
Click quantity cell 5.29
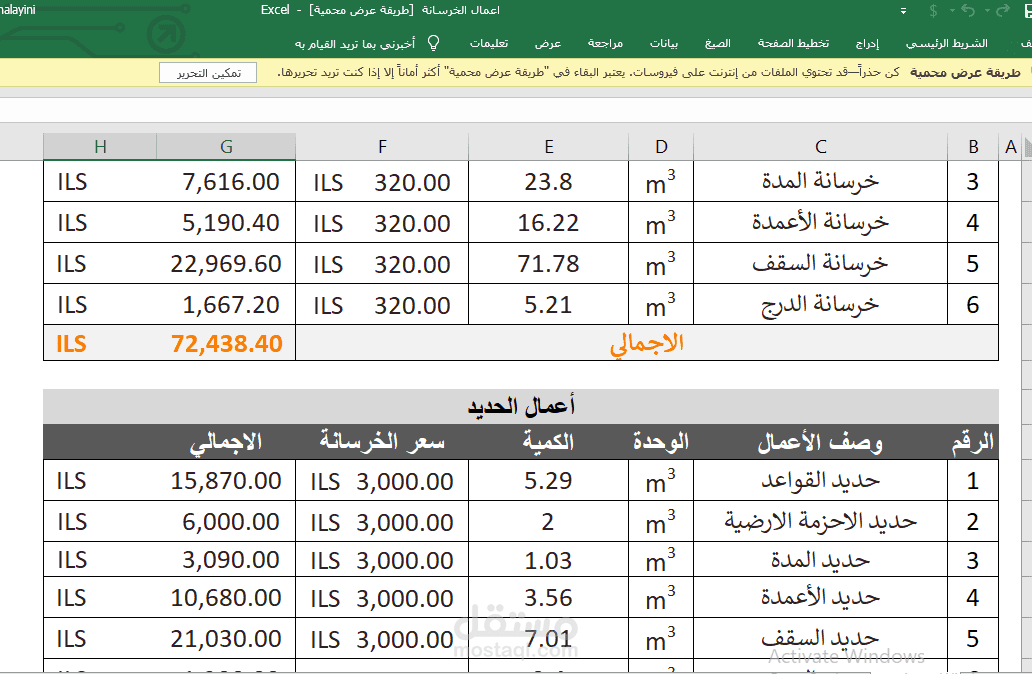click(548, 481)
